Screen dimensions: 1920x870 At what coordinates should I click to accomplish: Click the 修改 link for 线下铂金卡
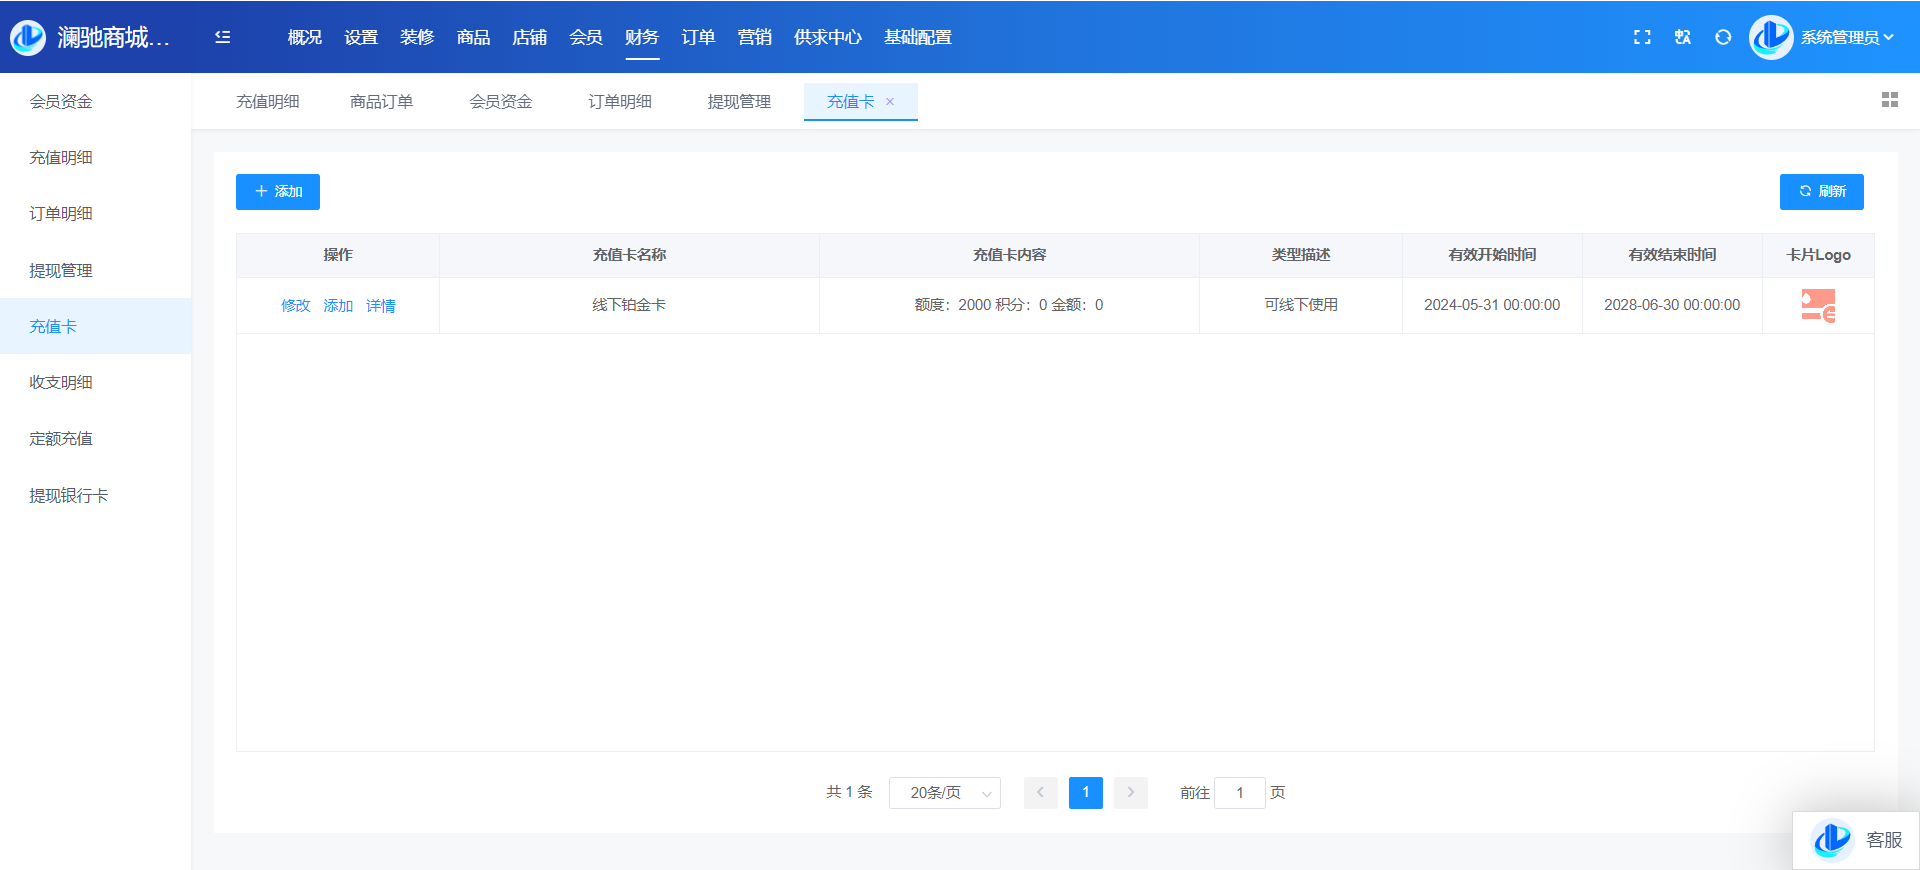pyautogui.click(x=295, y=306)
